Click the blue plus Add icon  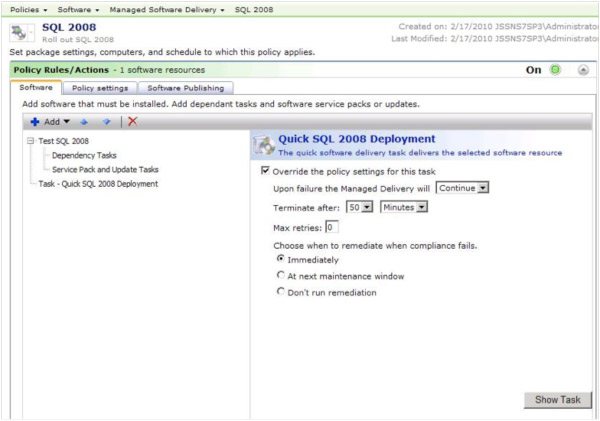click(35, 122)
